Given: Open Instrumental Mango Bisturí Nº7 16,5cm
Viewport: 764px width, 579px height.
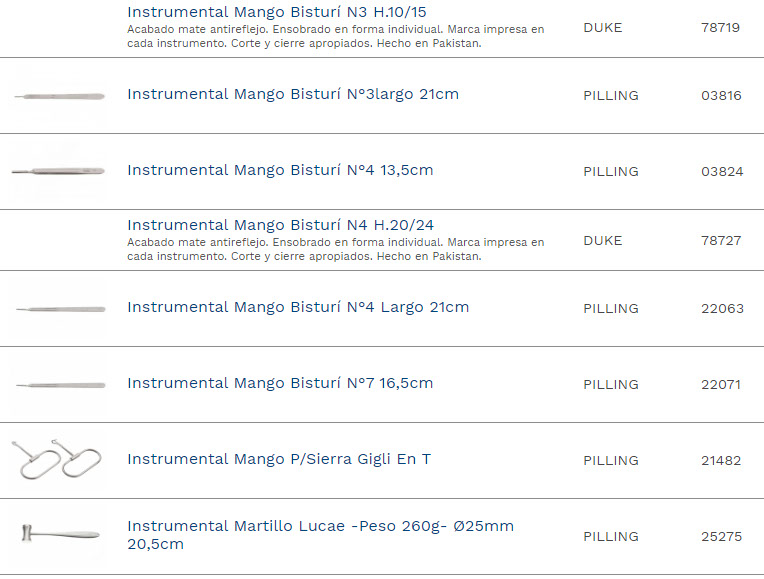Looking at the screenshot, I should tap(280, 383).
